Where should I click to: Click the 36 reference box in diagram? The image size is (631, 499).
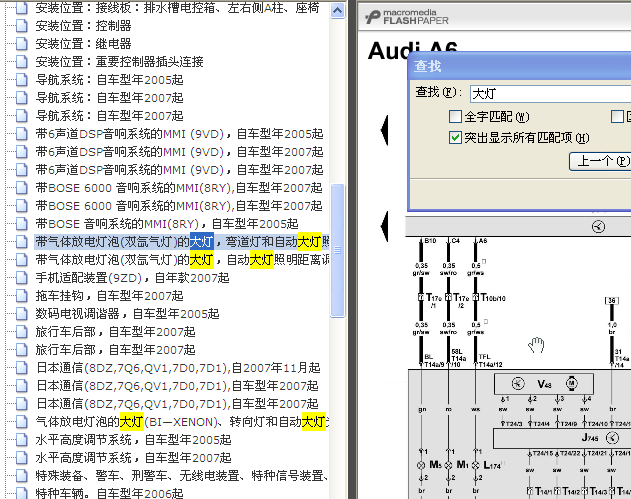[x=612, y=301]
